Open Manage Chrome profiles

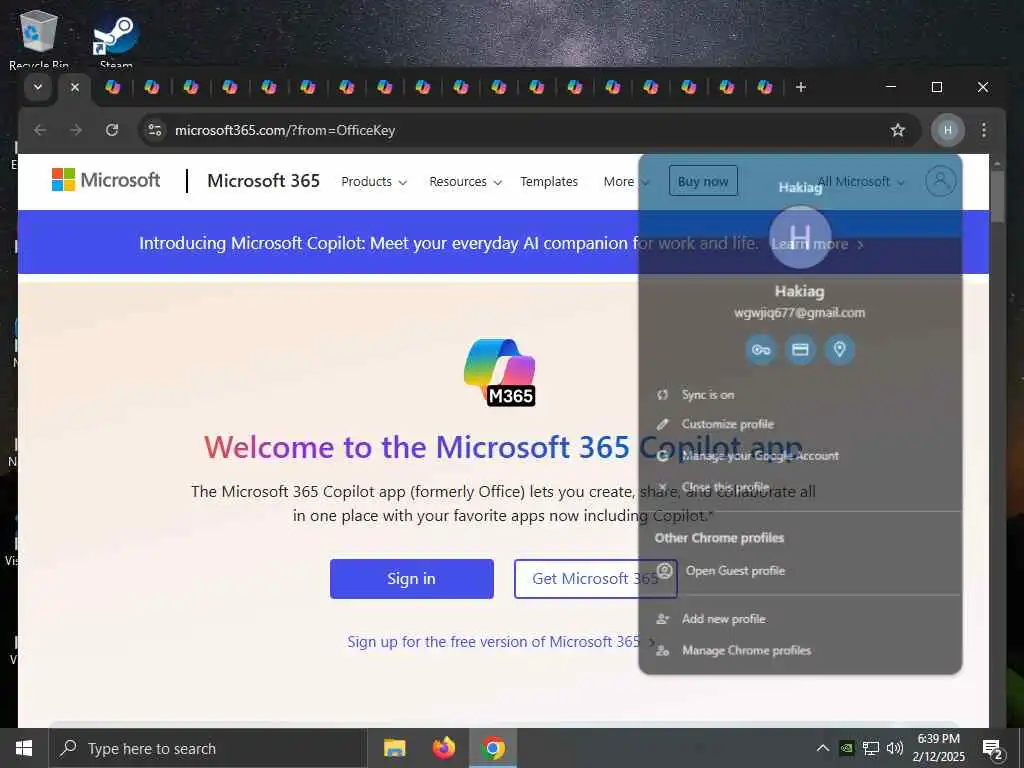pos(800,650)
